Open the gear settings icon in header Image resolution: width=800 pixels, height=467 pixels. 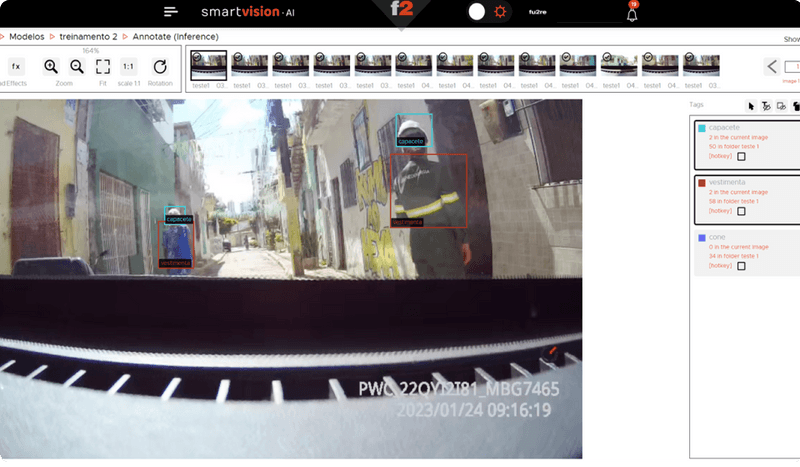[500, 12]
